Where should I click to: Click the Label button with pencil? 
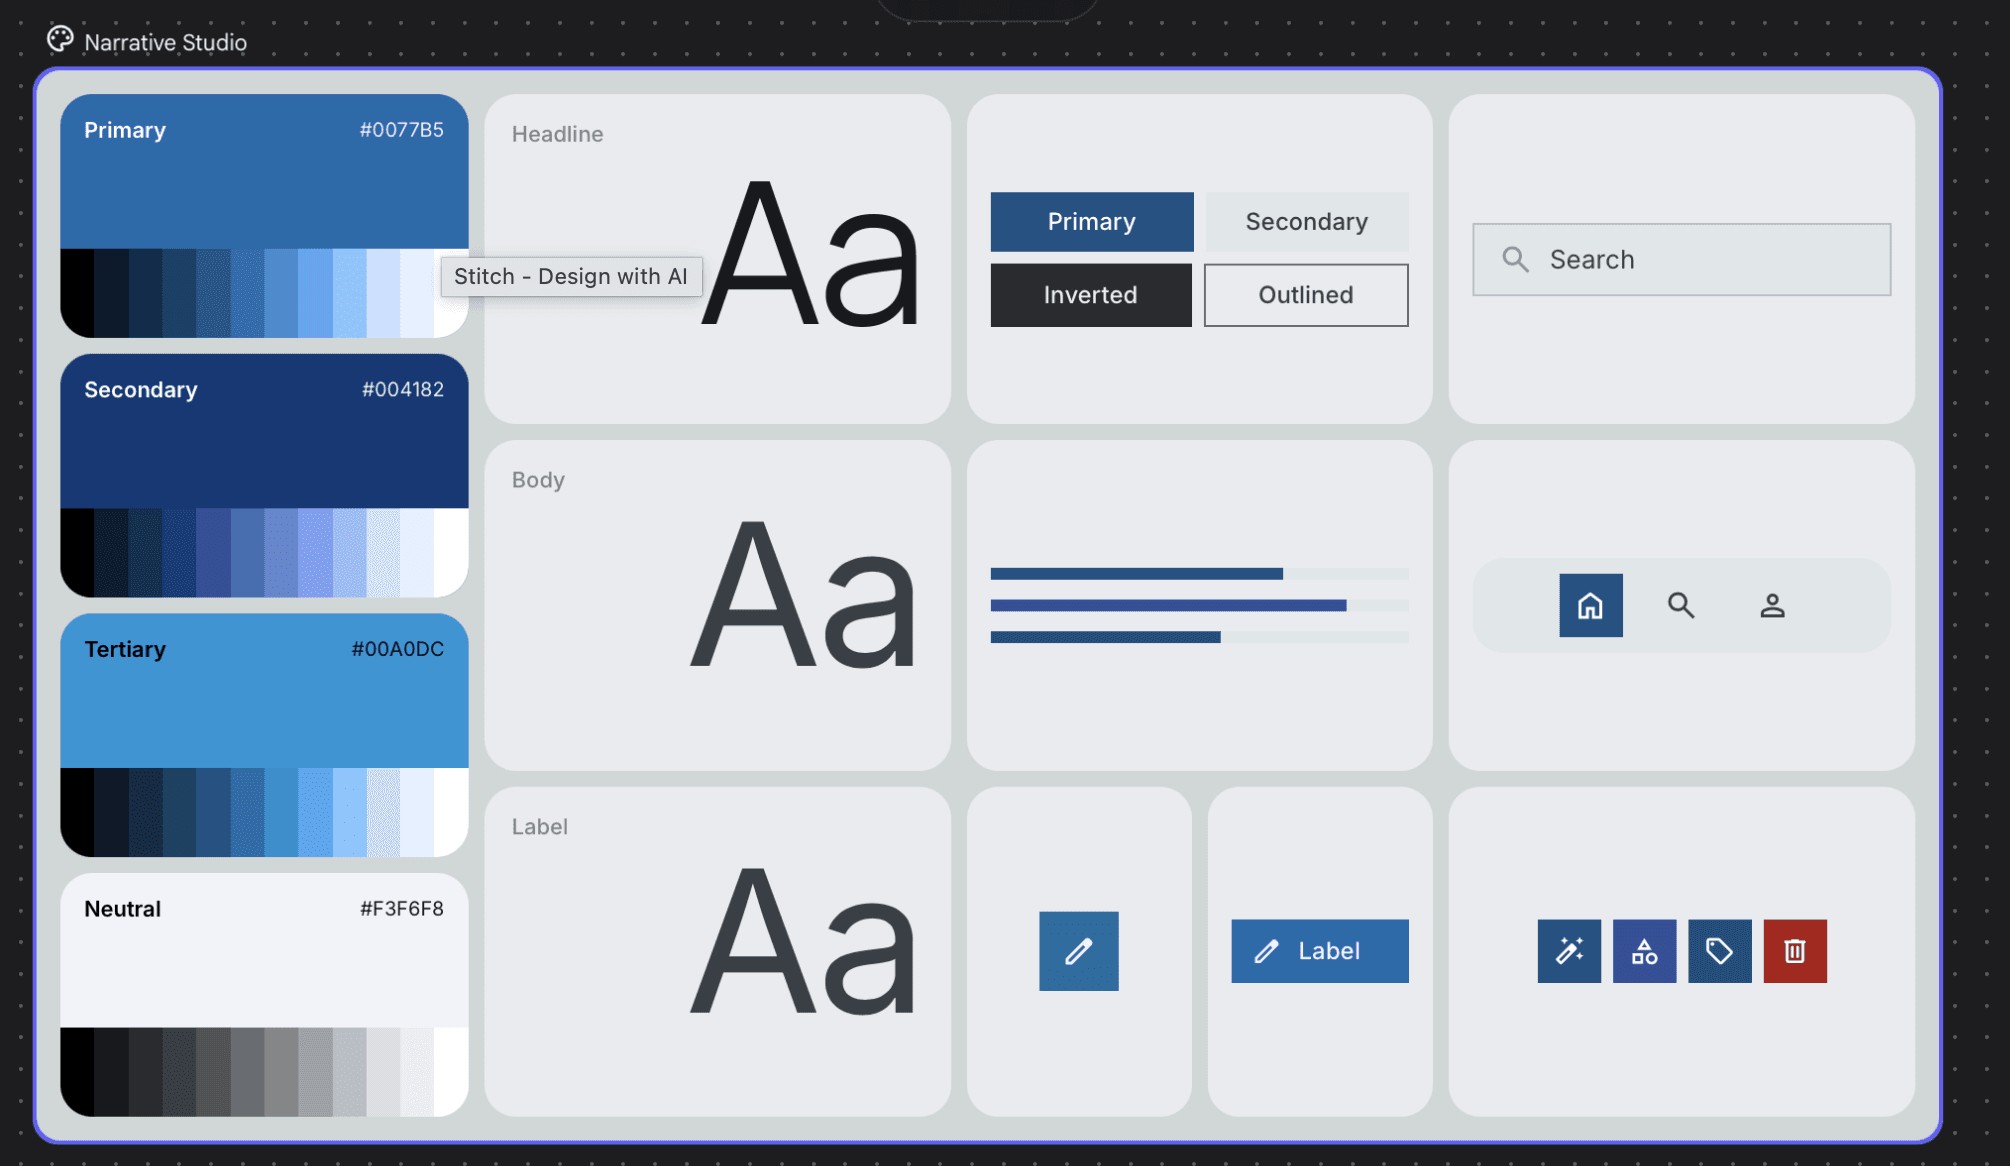(x=1319, y=951)
